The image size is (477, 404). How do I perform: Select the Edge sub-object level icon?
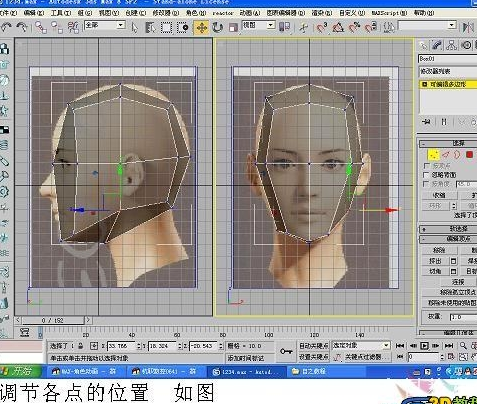(x=446, y=155)
